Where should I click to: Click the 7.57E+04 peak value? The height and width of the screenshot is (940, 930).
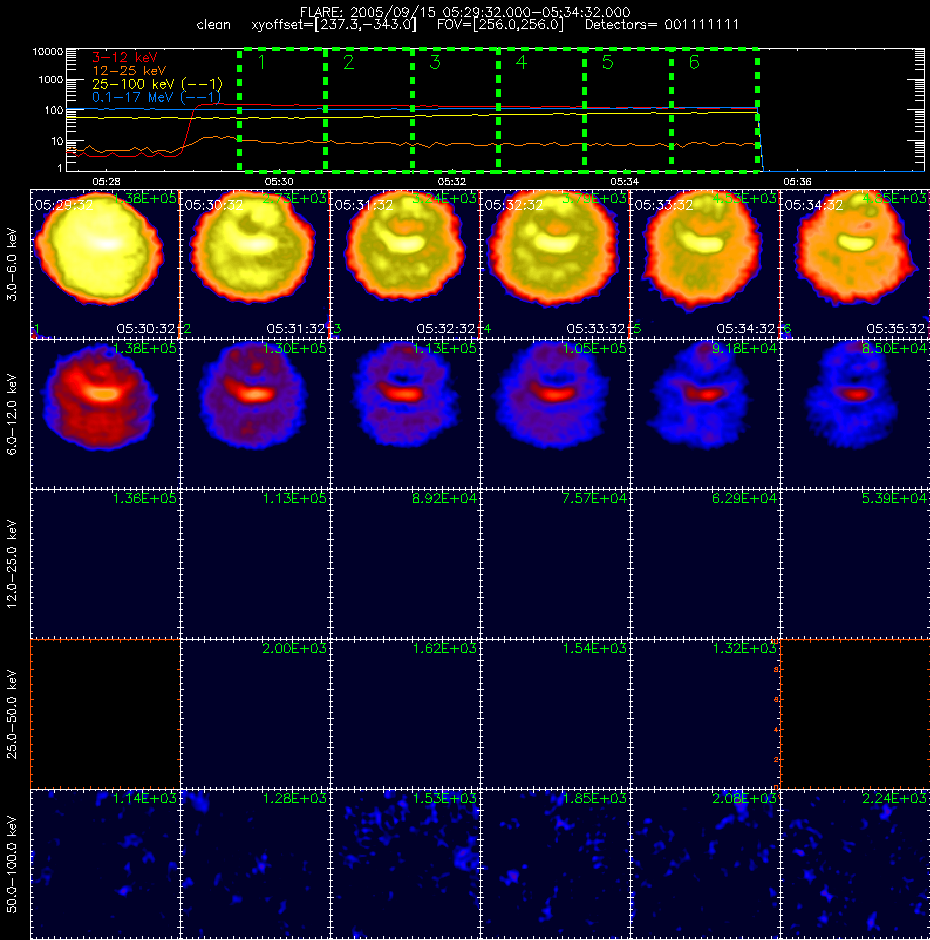[594, 498]
